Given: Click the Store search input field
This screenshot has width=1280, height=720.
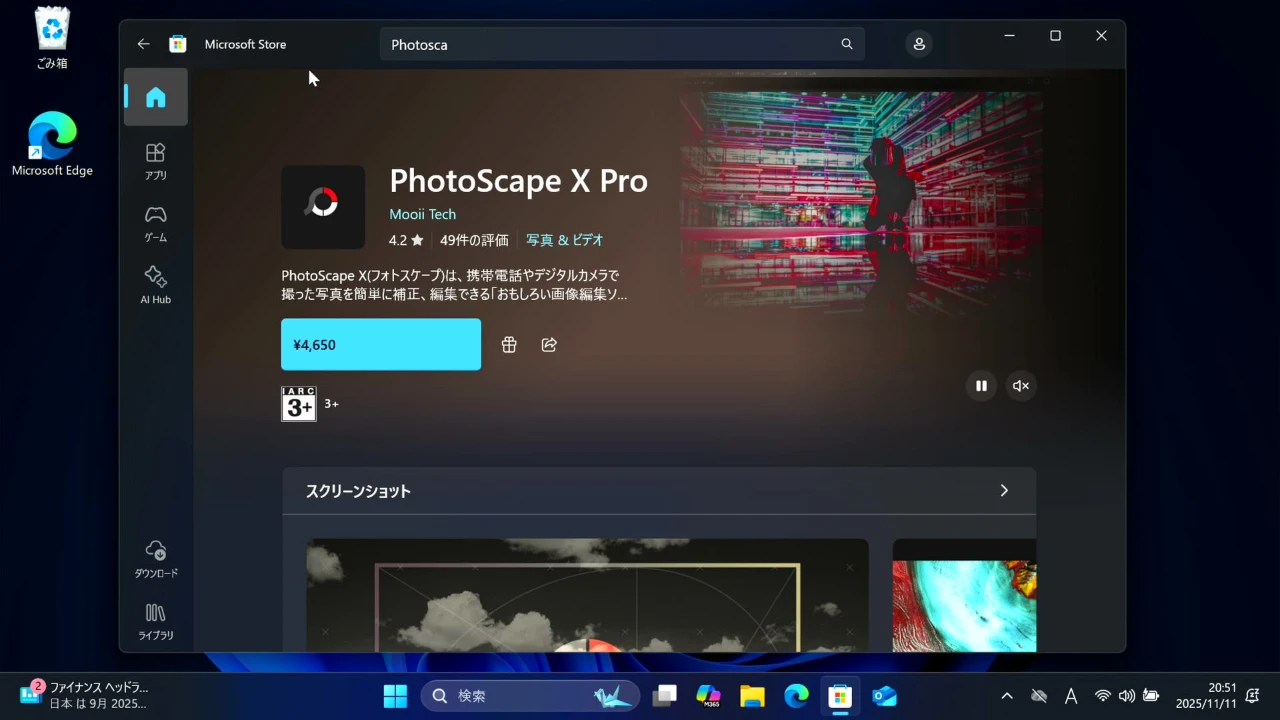Looking at the screenshot, I should click(x=610, y=45).
